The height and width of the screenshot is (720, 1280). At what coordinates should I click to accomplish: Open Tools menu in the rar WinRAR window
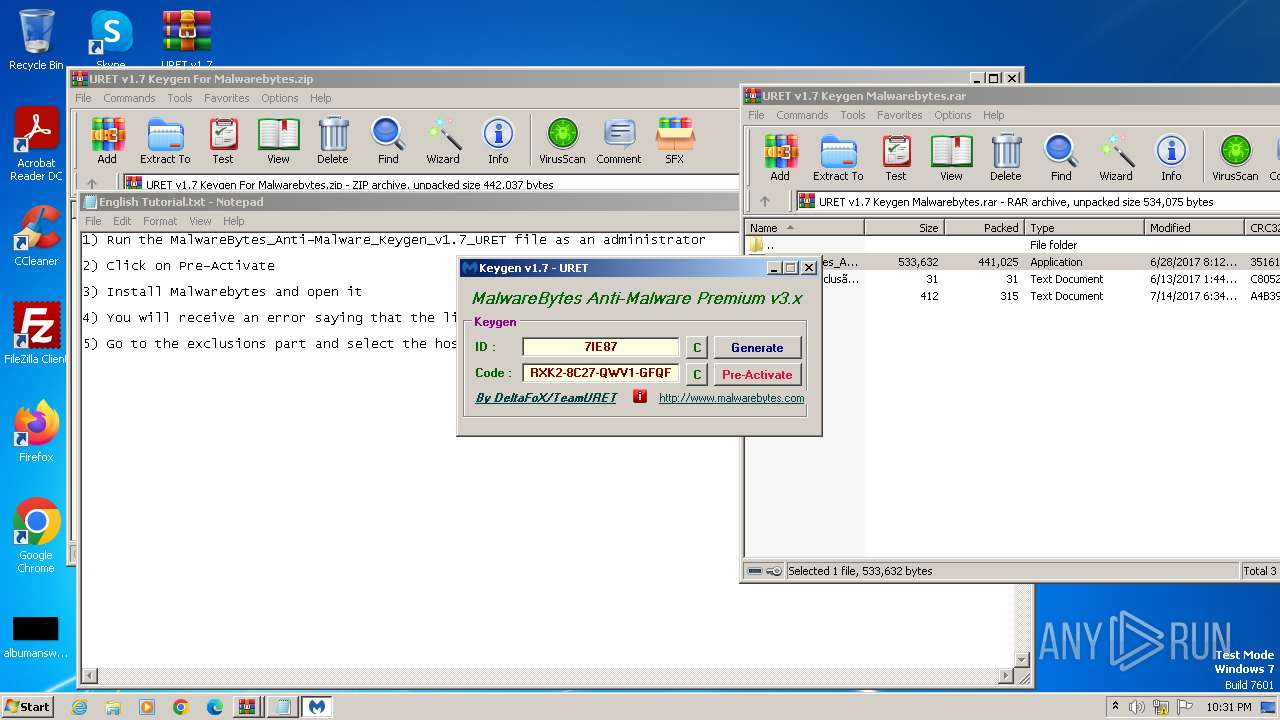pyautogui.click(x=853, y=115)
